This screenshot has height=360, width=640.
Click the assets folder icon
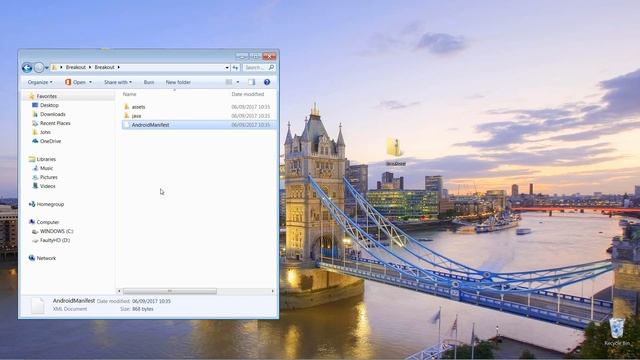(127, 107)
